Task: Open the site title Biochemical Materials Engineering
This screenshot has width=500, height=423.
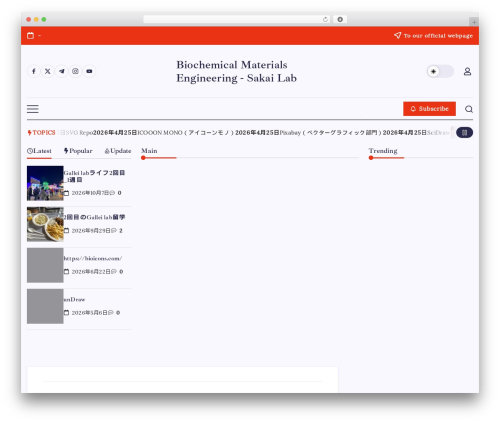Action: (236, 71)
